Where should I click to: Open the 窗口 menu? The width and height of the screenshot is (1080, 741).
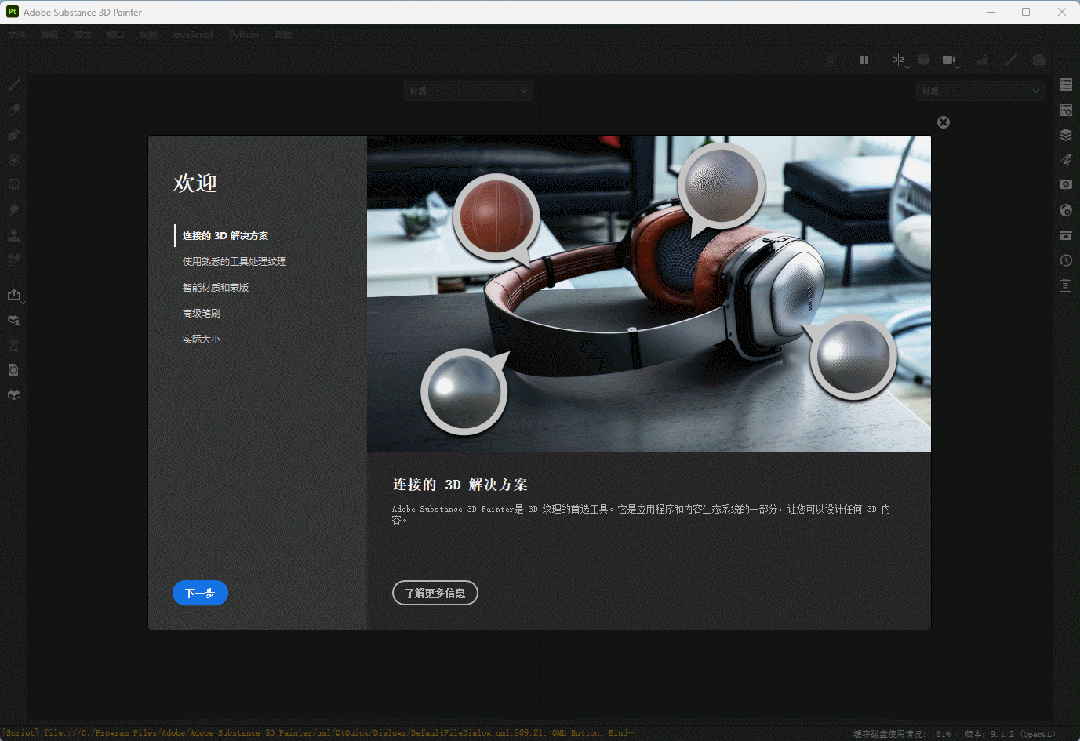pos(116,34)
